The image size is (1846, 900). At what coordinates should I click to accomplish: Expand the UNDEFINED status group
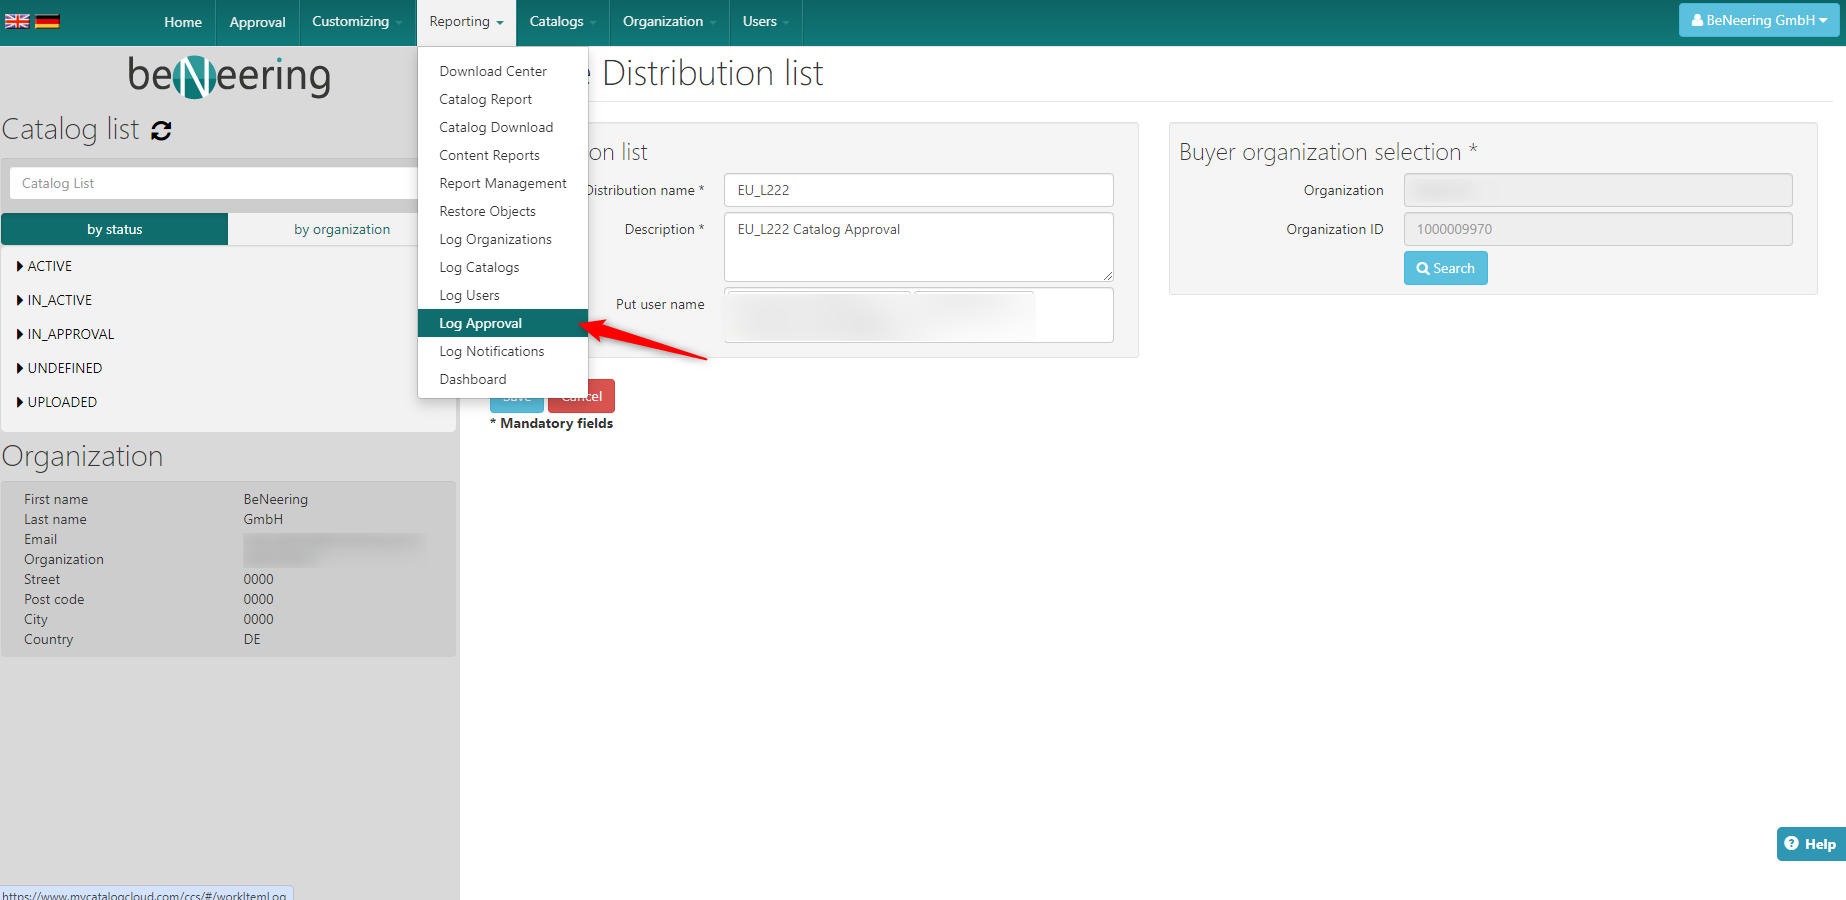[64, 368]
